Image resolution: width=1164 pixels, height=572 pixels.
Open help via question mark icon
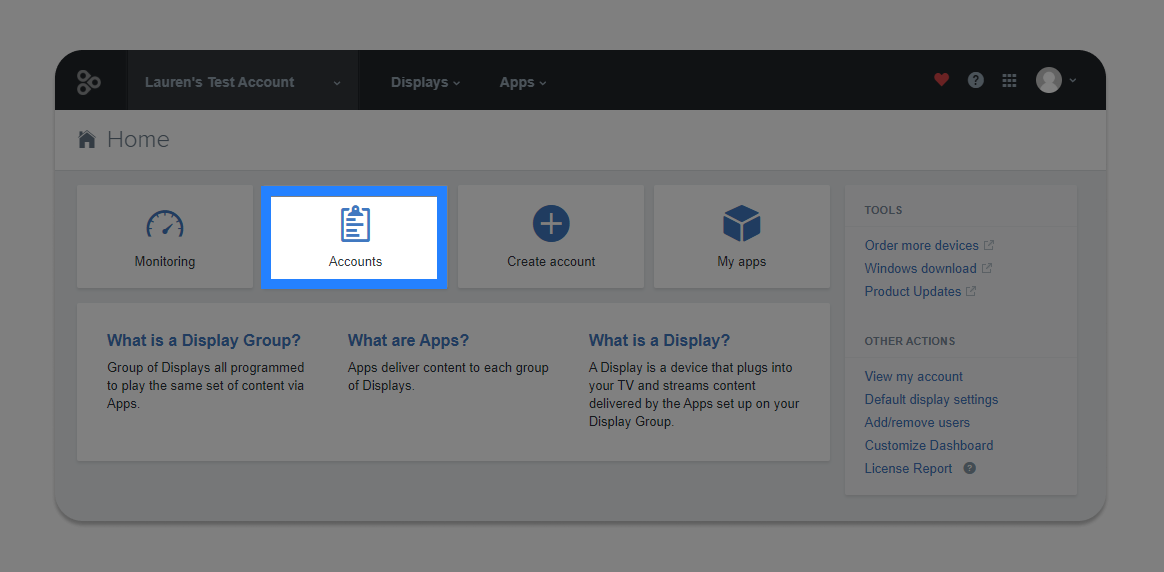[975, 80]
